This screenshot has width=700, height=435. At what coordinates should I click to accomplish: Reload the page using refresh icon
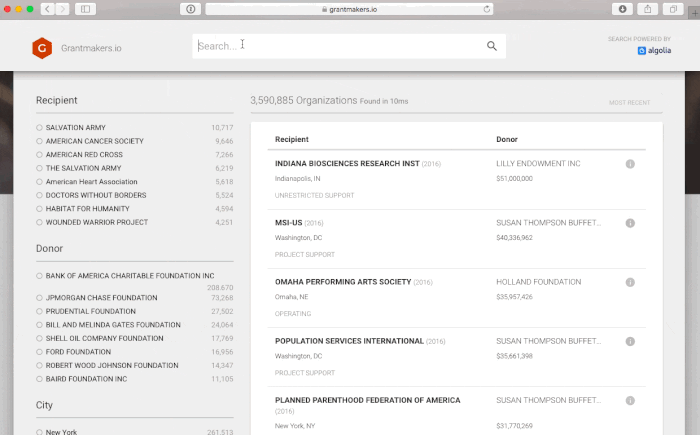487,9
